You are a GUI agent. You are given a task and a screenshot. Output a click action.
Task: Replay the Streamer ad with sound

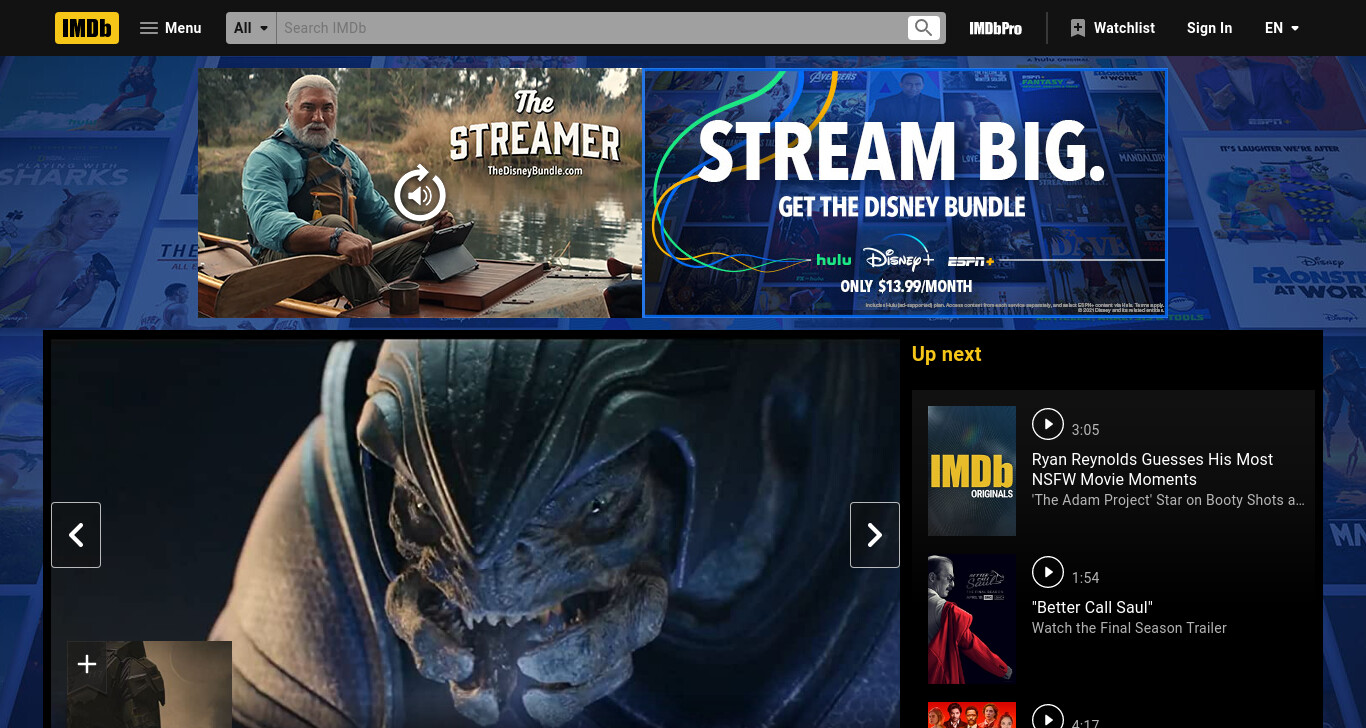coord(420,193)
